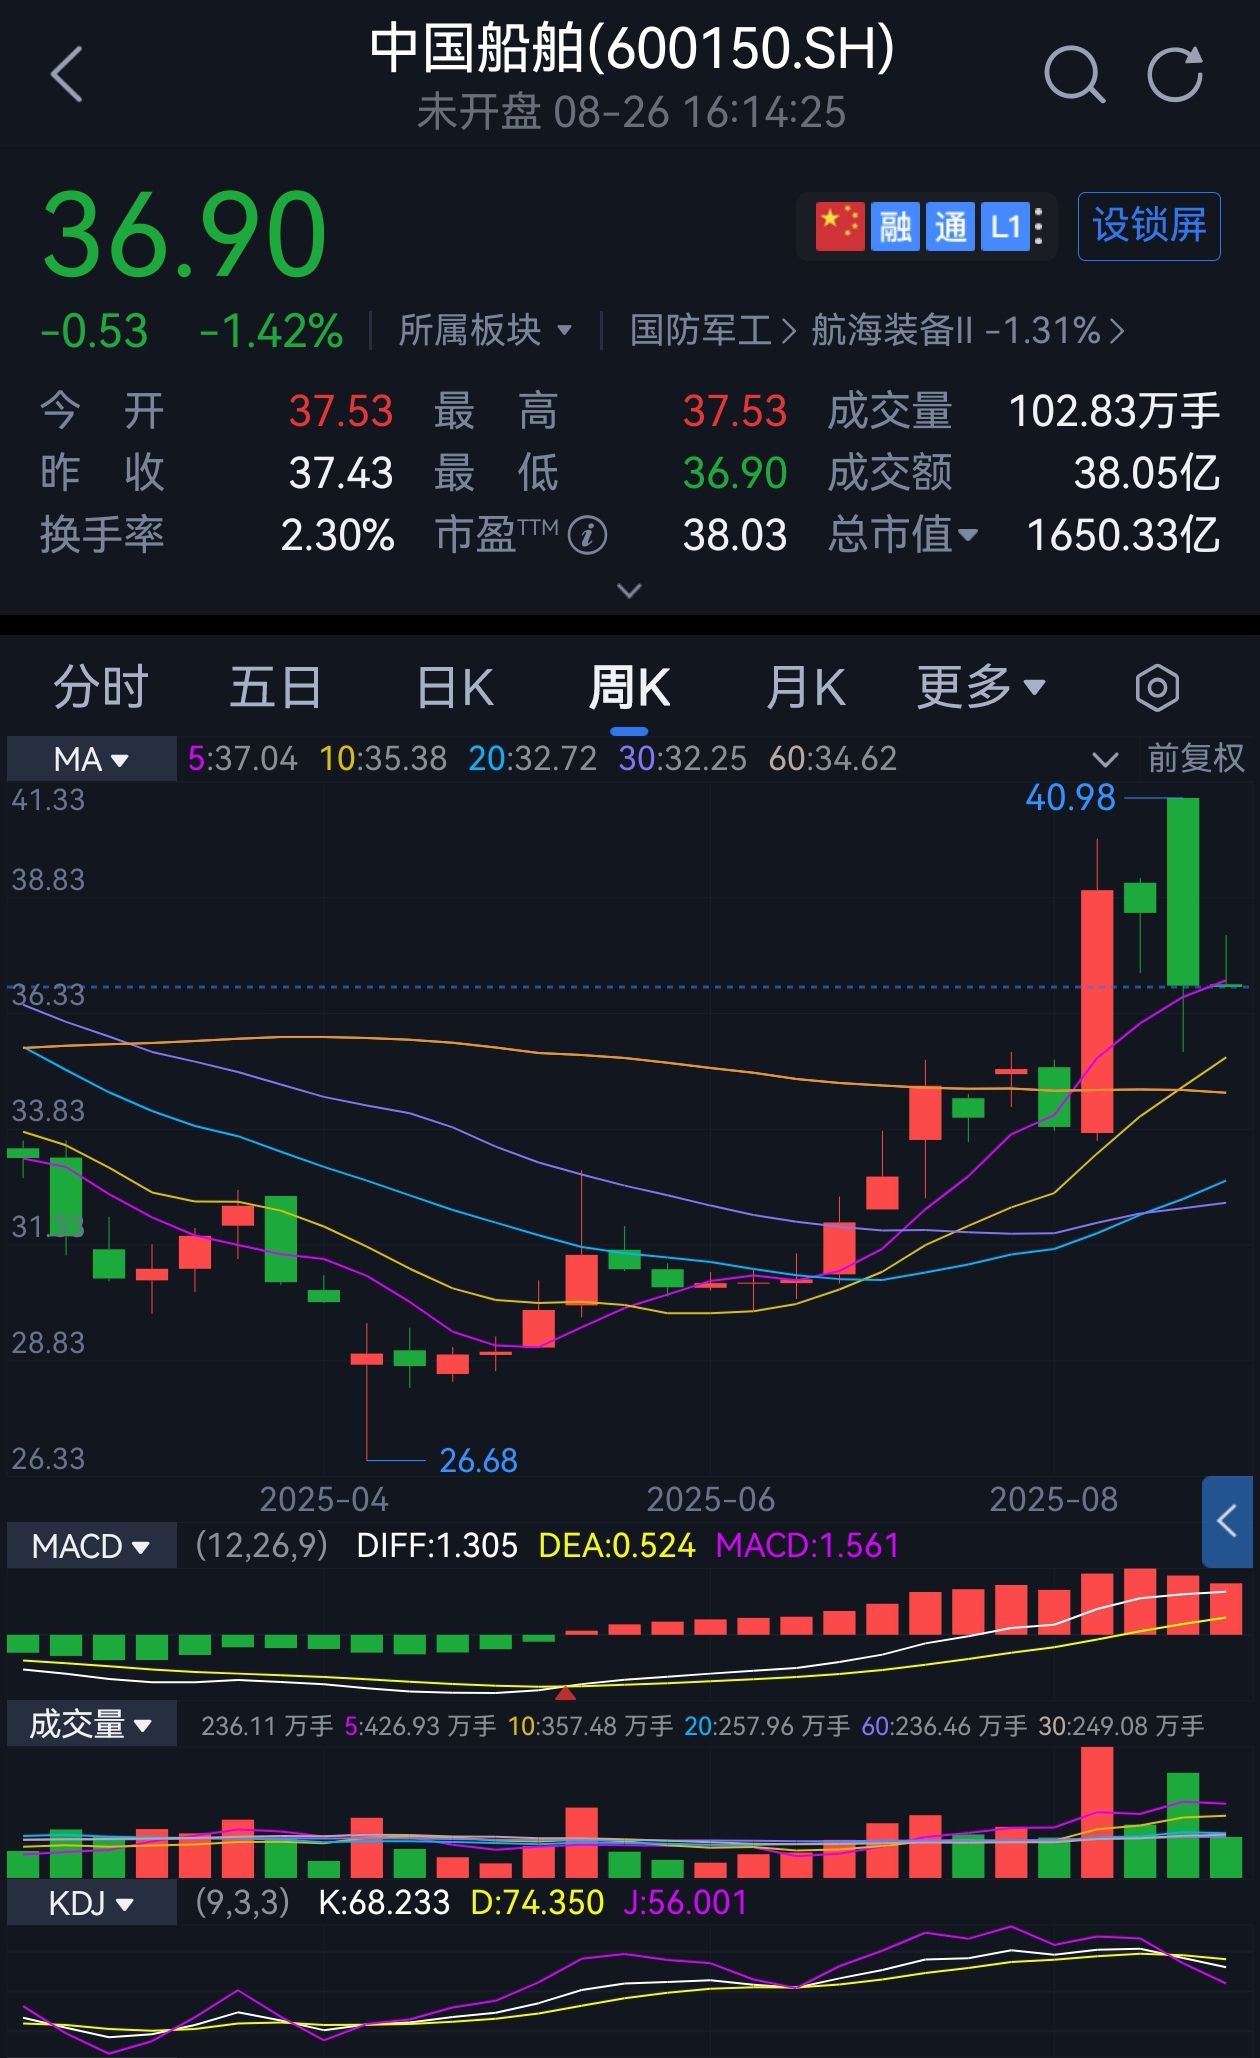Tap J:56.001 KDJ reading
The height and width of the screenshot is (2058, 1260).
685,1902
